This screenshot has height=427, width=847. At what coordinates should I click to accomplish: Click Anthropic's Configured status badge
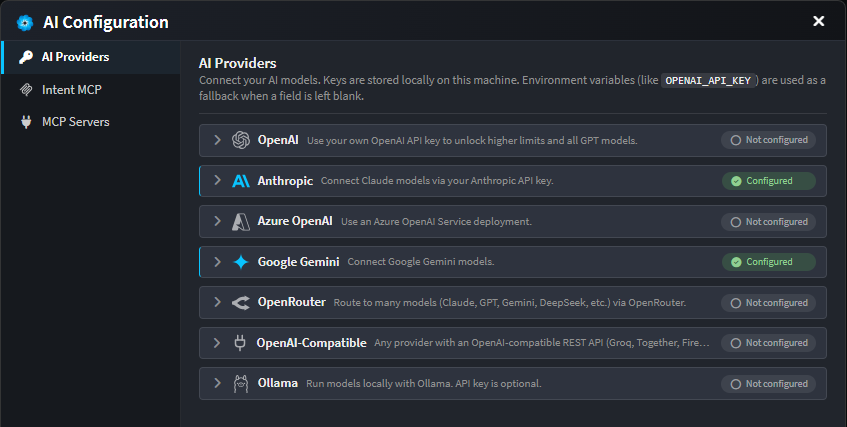pos(769,181)
